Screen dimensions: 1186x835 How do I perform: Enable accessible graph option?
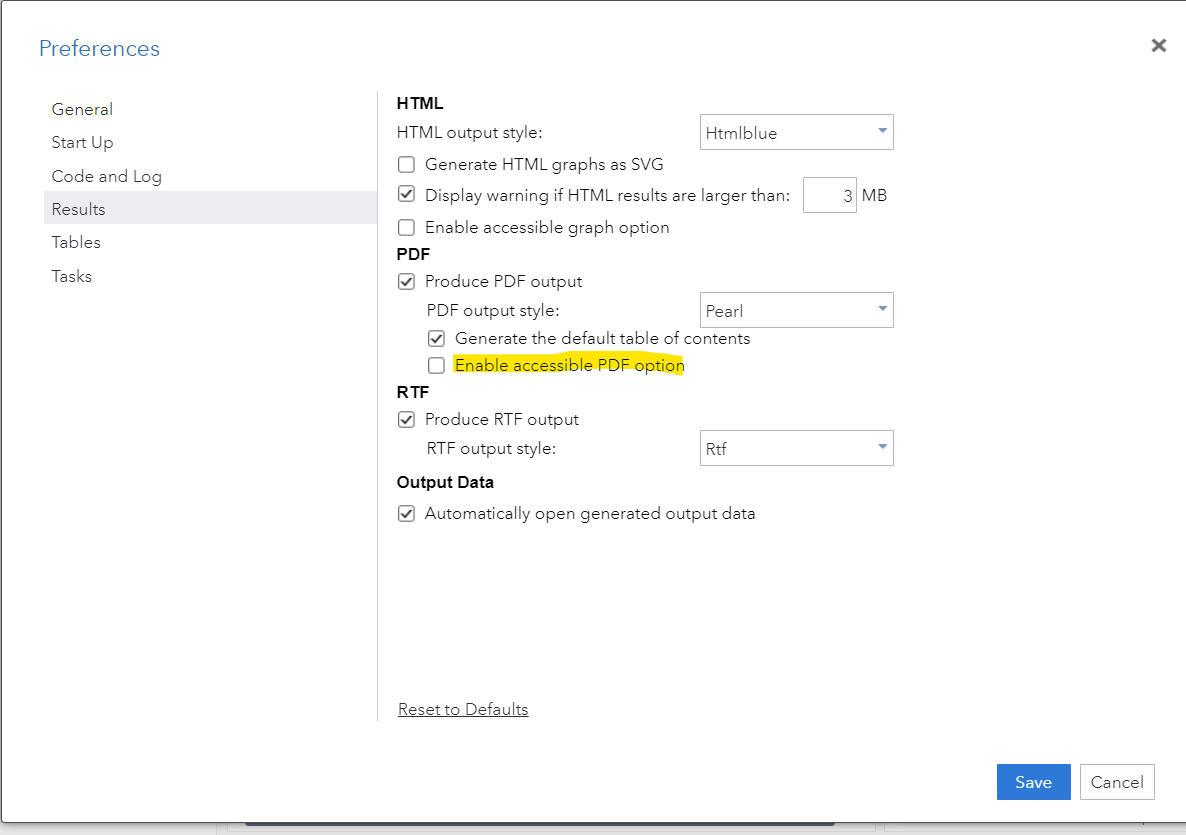406,227
